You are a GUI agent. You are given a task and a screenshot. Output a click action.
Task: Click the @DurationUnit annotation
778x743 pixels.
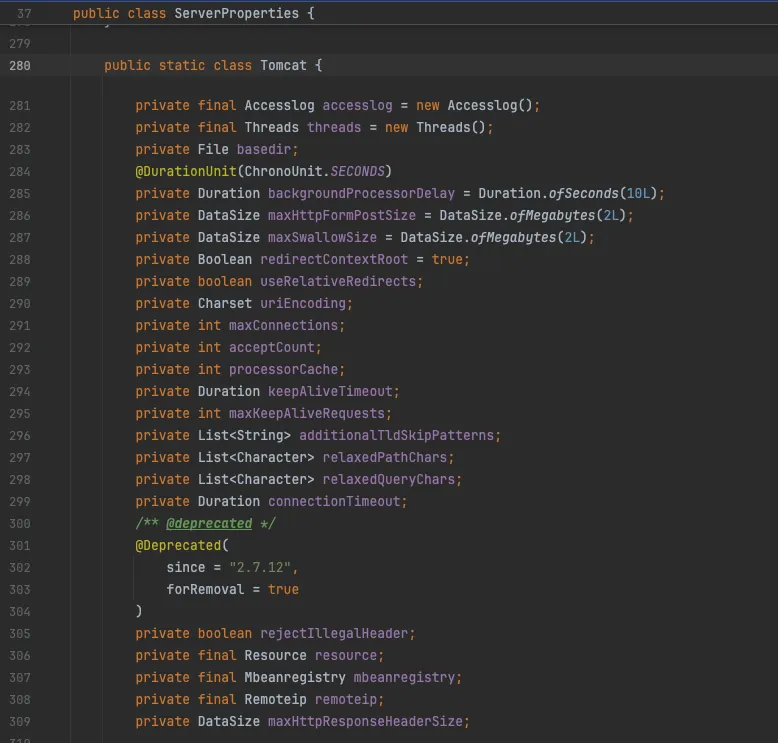pyautogui.click(x=186, y=171)
